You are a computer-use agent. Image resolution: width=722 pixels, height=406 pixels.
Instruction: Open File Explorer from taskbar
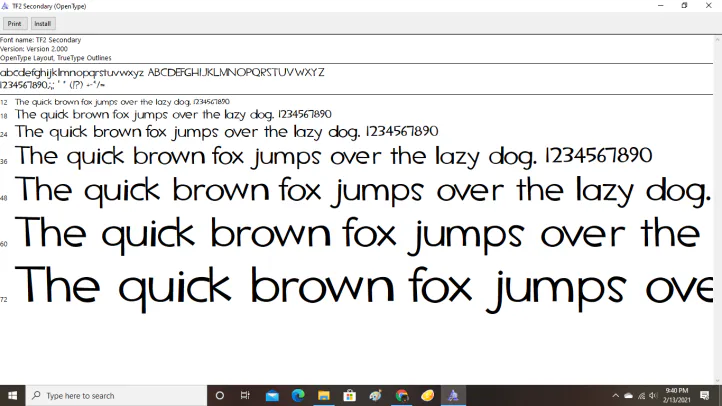pos(324,395)
